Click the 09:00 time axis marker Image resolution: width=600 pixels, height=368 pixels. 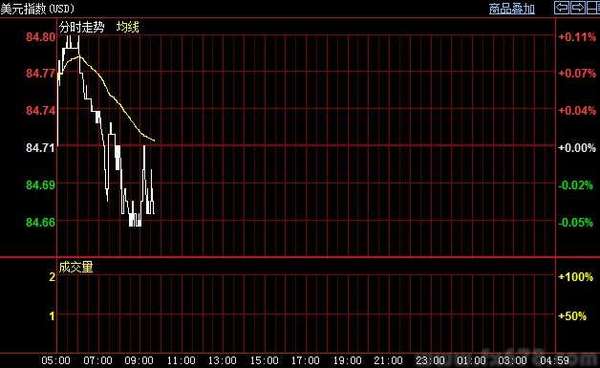[x=139, y=360]
